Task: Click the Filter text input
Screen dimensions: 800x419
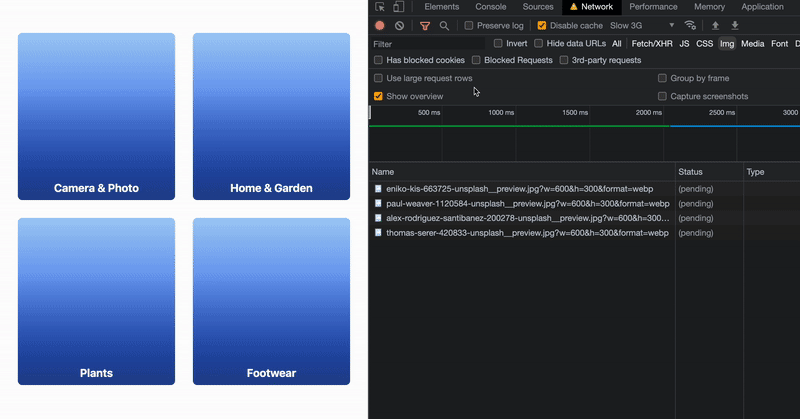Action: tap(428, 44)
